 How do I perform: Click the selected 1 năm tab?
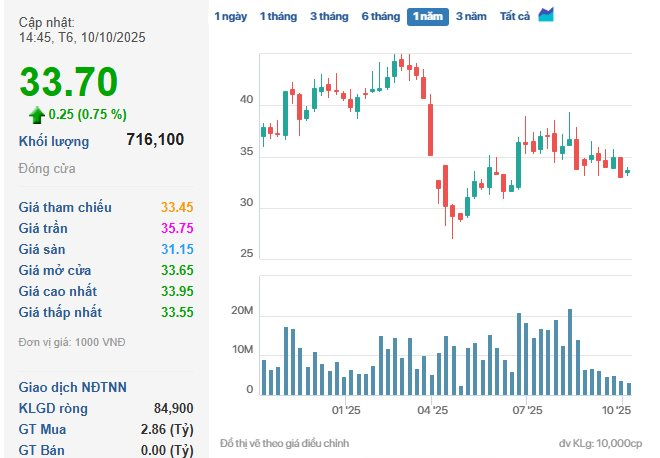pyautogui.click(x=428, y=17)
